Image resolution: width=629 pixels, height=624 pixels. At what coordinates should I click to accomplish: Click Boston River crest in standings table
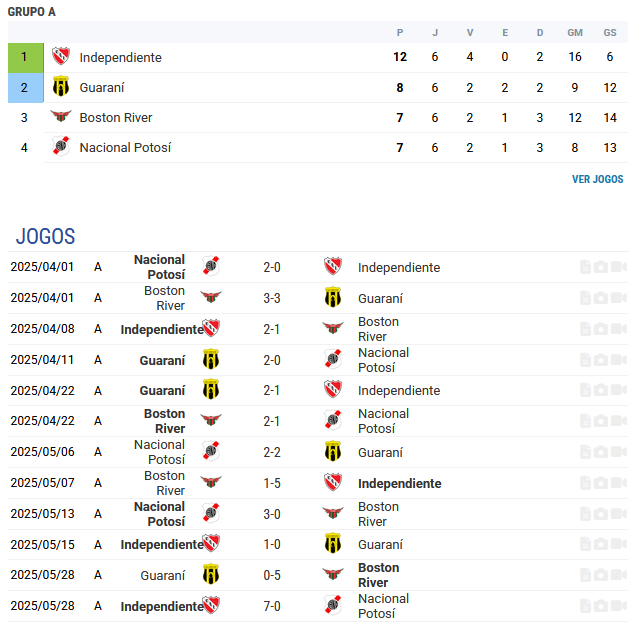click(x=61, y=116)
